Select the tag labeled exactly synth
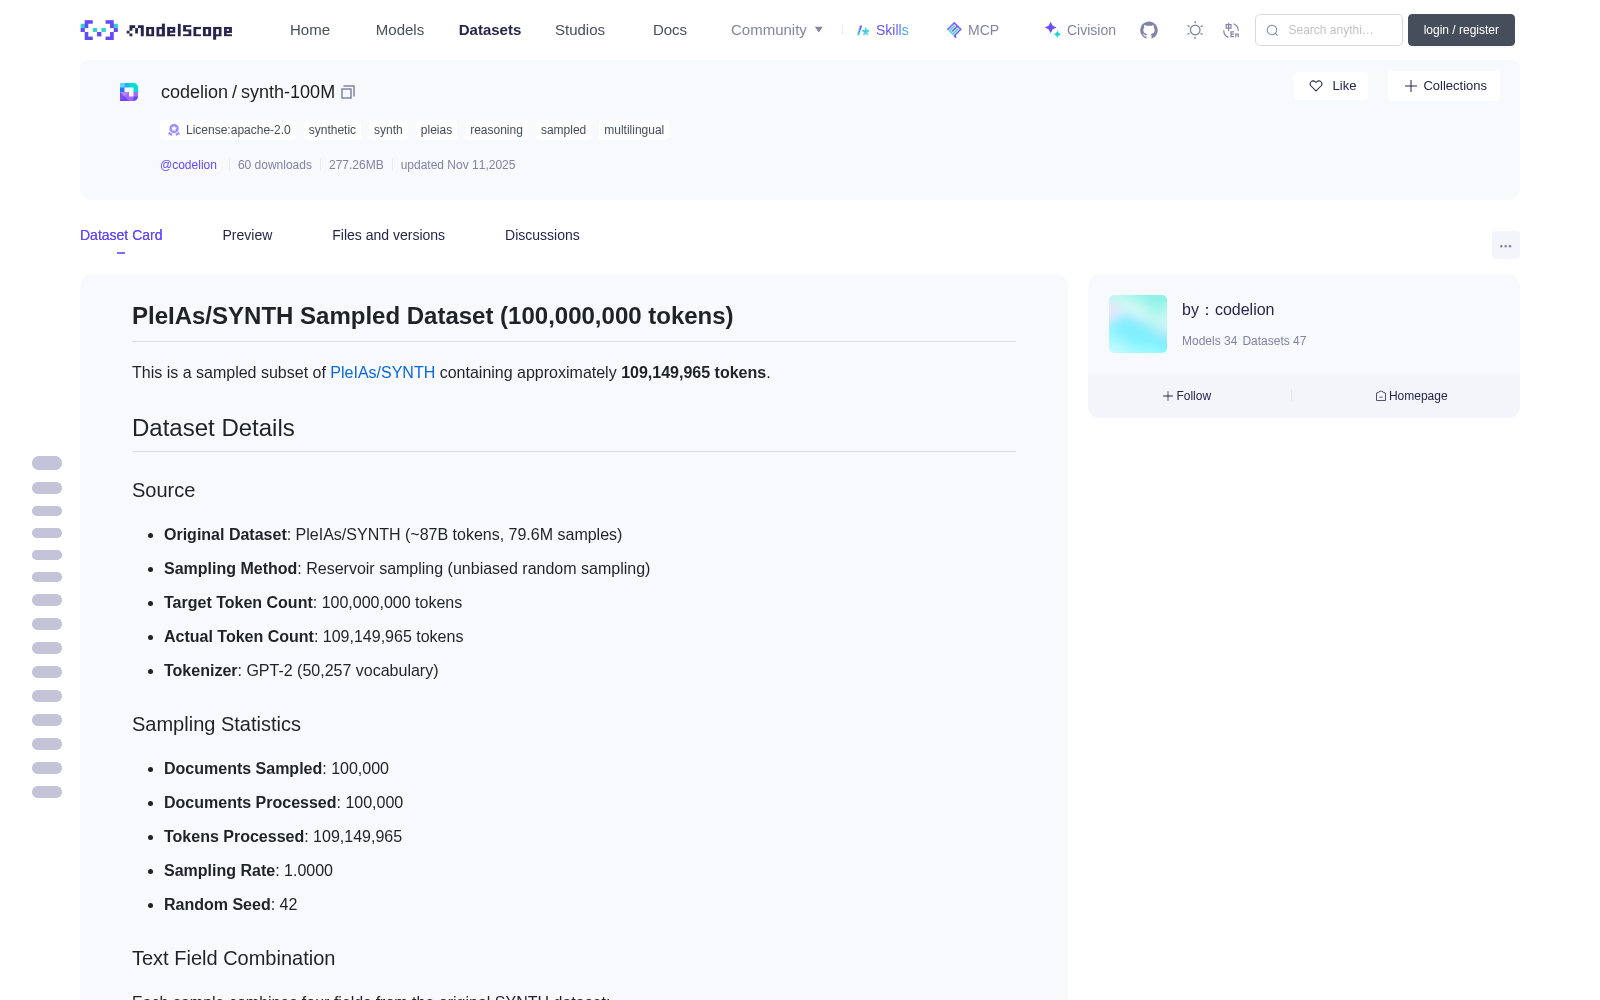This screenshot has height=1000, width=1600. (388, 130)
